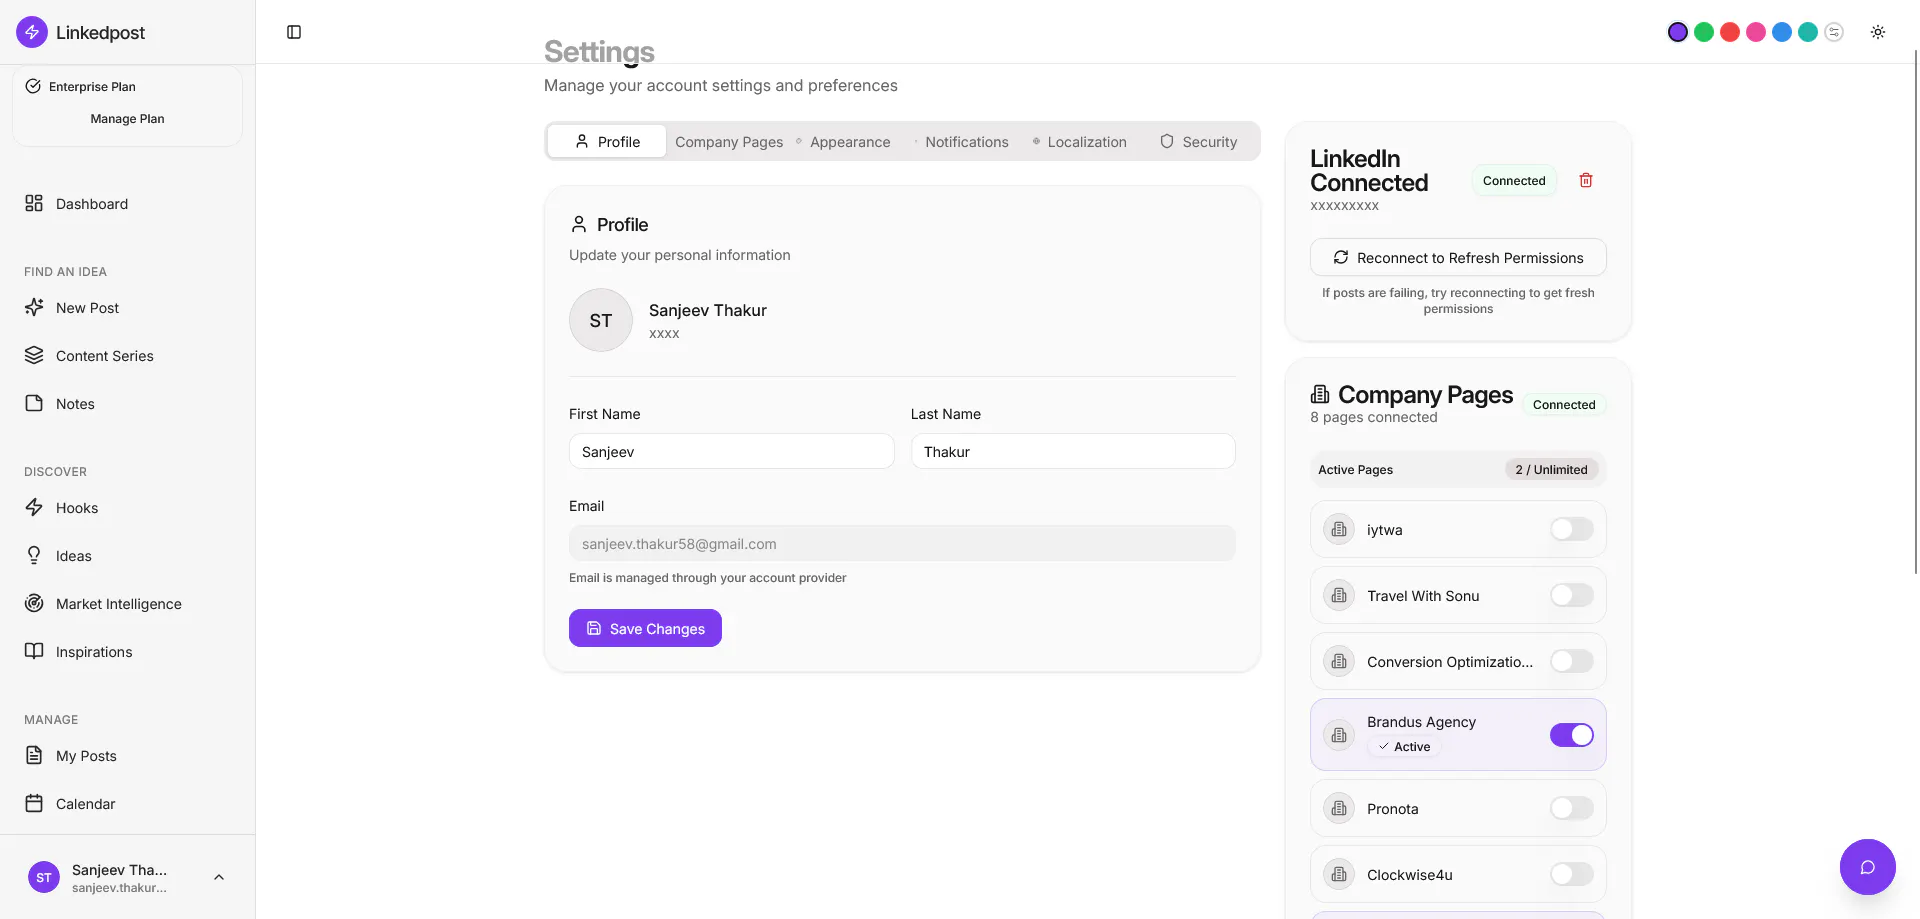Click the Last Name input field

[1073, 451]
